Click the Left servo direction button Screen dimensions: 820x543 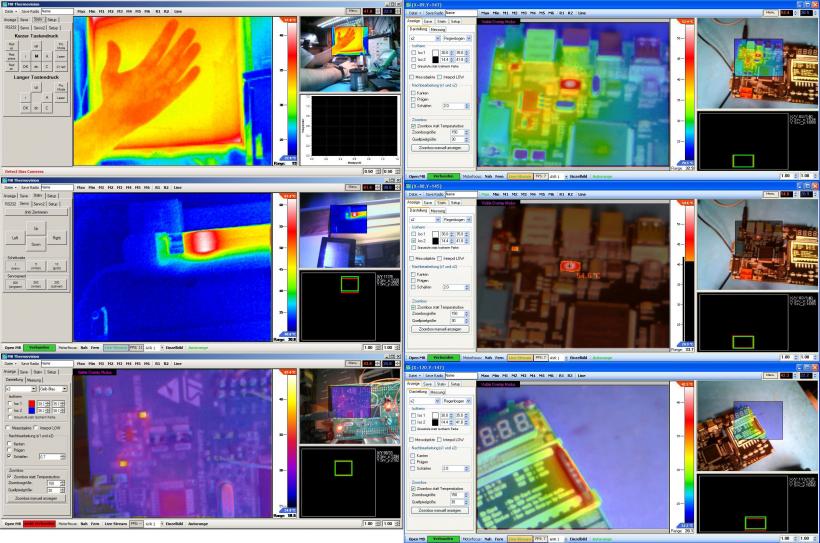[x=14, y=238]
